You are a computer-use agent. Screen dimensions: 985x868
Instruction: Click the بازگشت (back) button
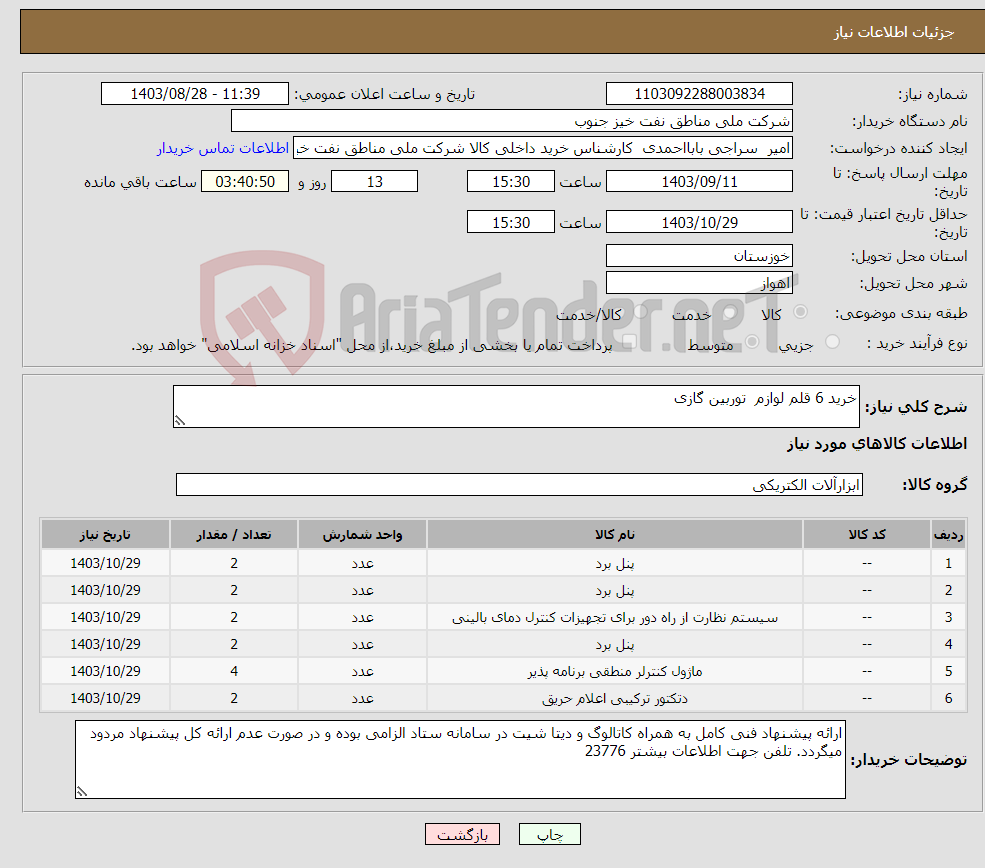(x=462, y=834)
